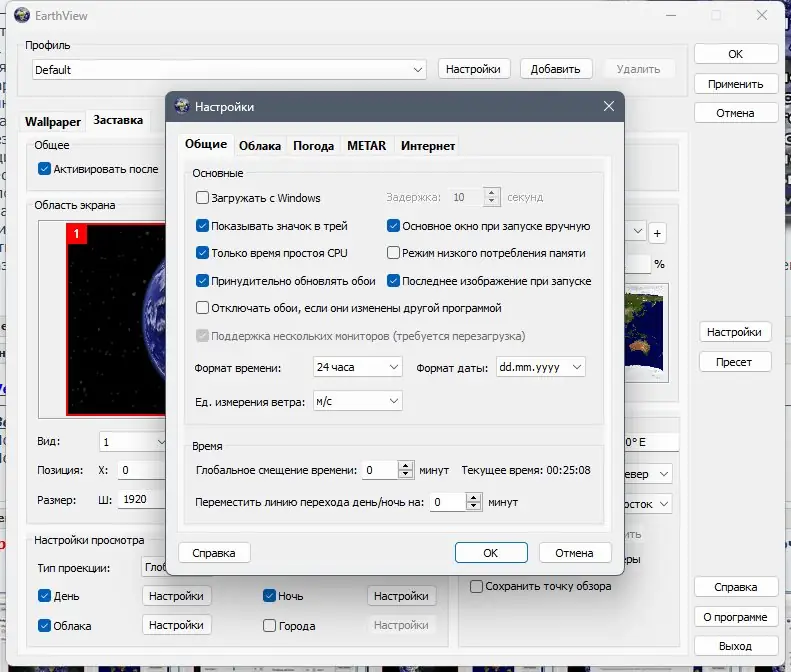The height and width of the screenshot is (672, 791).
Task: Click Размер Ш field showing 1920
Action: coord(142,499)
